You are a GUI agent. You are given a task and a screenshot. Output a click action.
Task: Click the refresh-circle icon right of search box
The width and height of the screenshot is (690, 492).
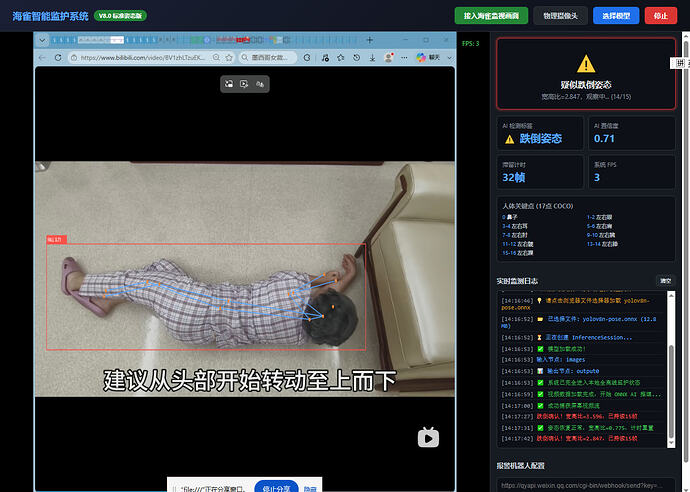click(x=307, y=58)
